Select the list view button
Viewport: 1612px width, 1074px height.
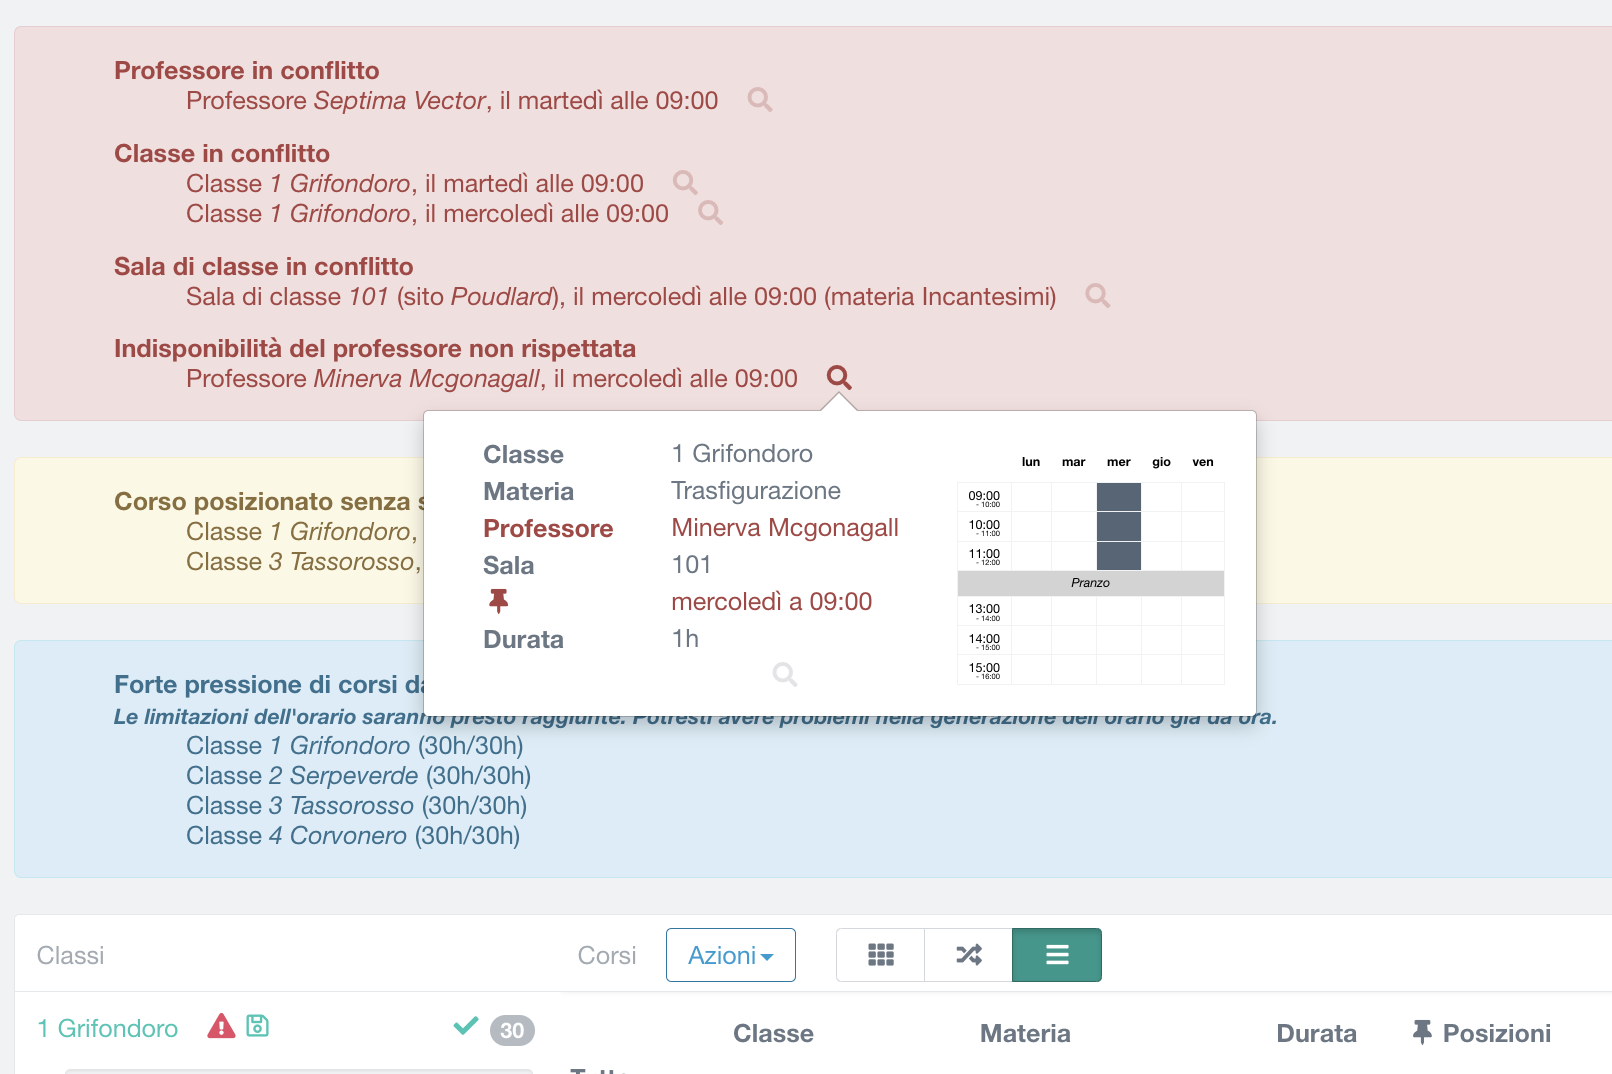coord(1056,955)
